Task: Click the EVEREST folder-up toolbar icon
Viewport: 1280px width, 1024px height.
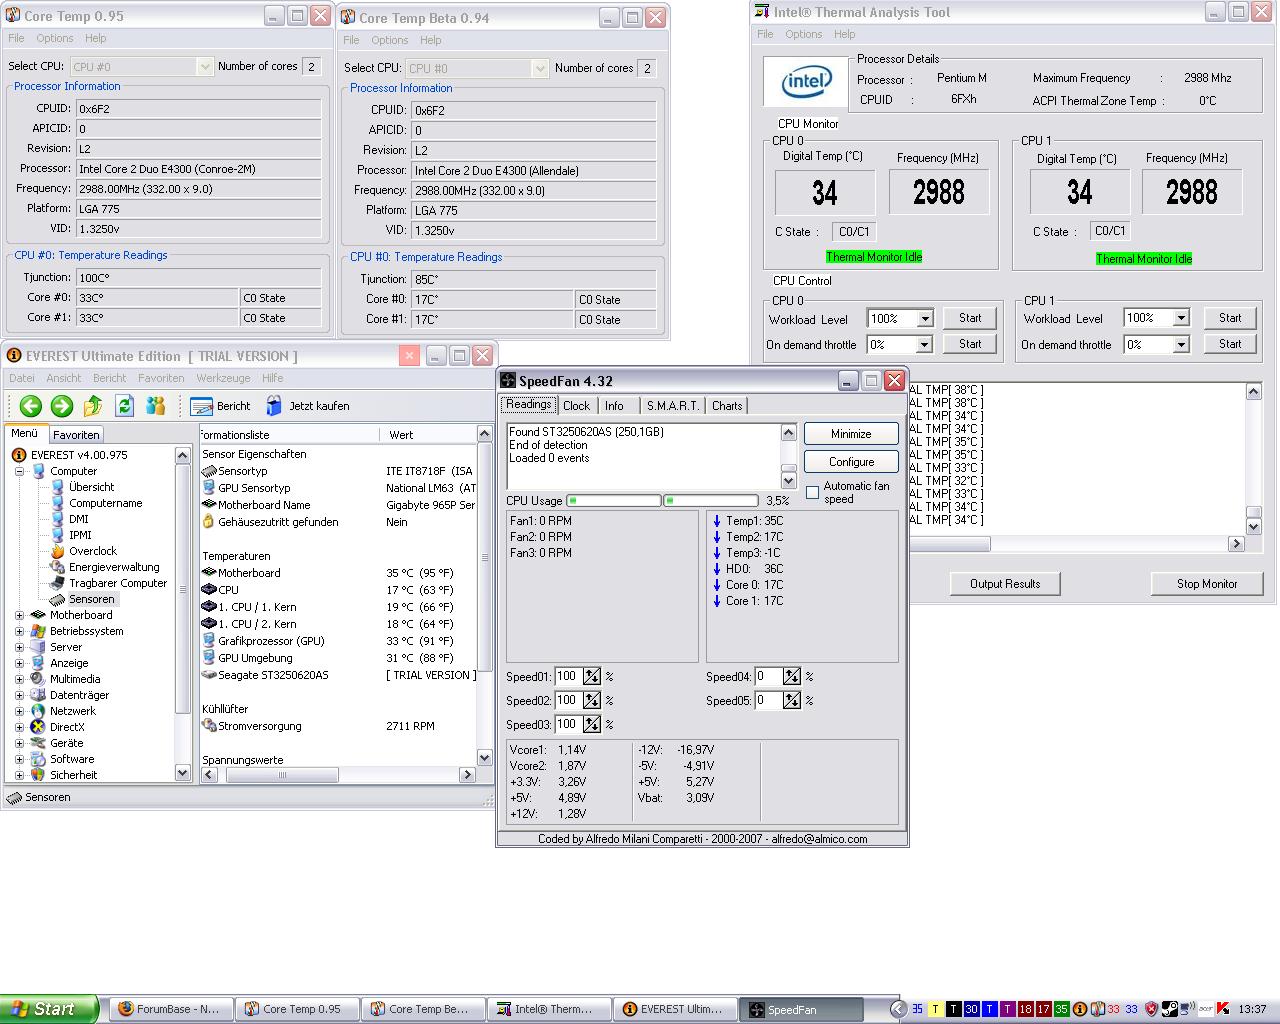Action: click(93, 405)
